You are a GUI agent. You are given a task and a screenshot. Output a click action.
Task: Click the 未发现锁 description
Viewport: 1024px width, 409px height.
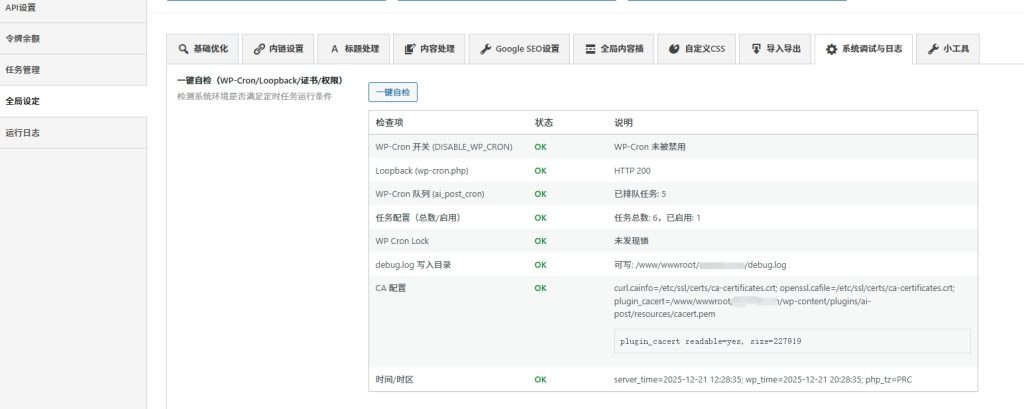[632, 241]
